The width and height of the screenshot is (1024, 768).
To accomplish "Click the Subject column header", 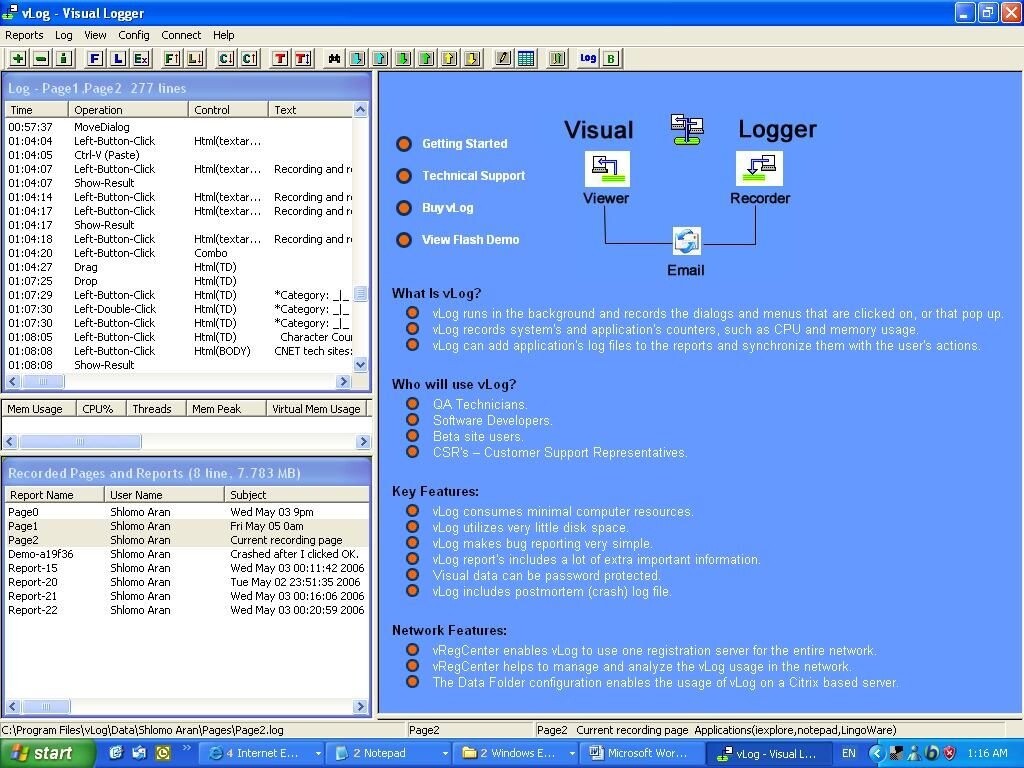I will (297, 495).
